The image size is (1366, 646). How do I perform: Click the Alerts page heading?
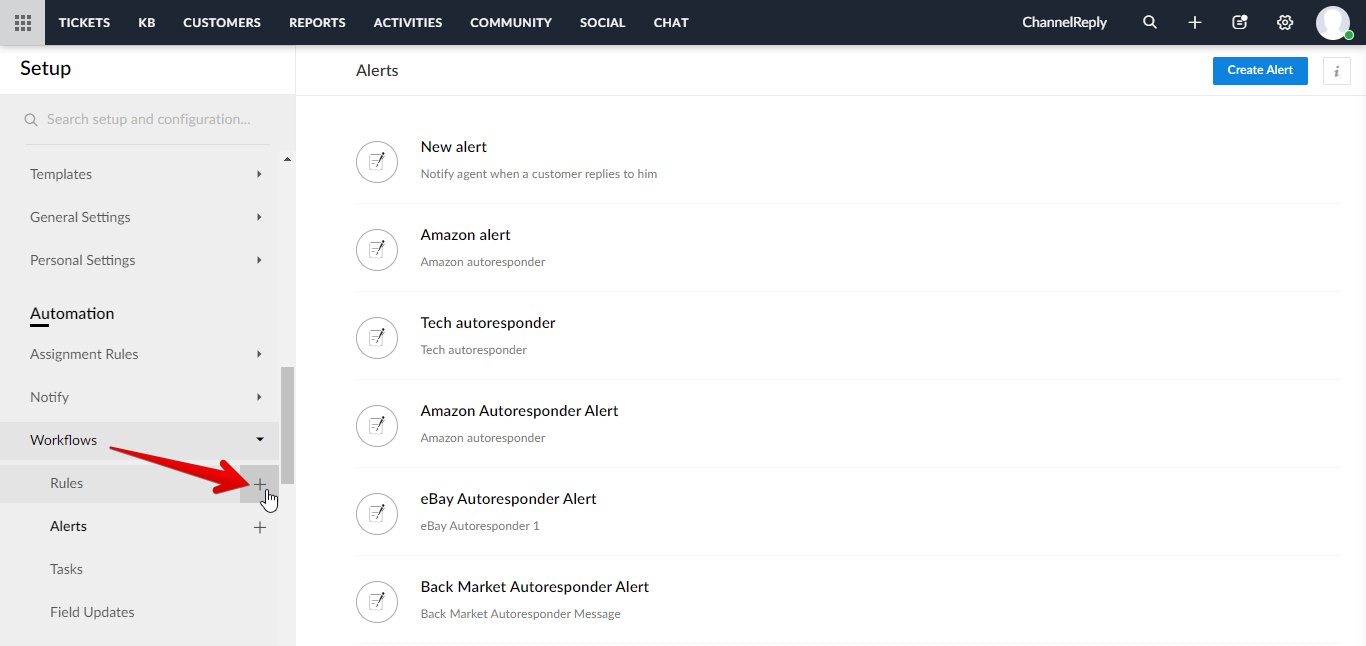tap(377, 71)
